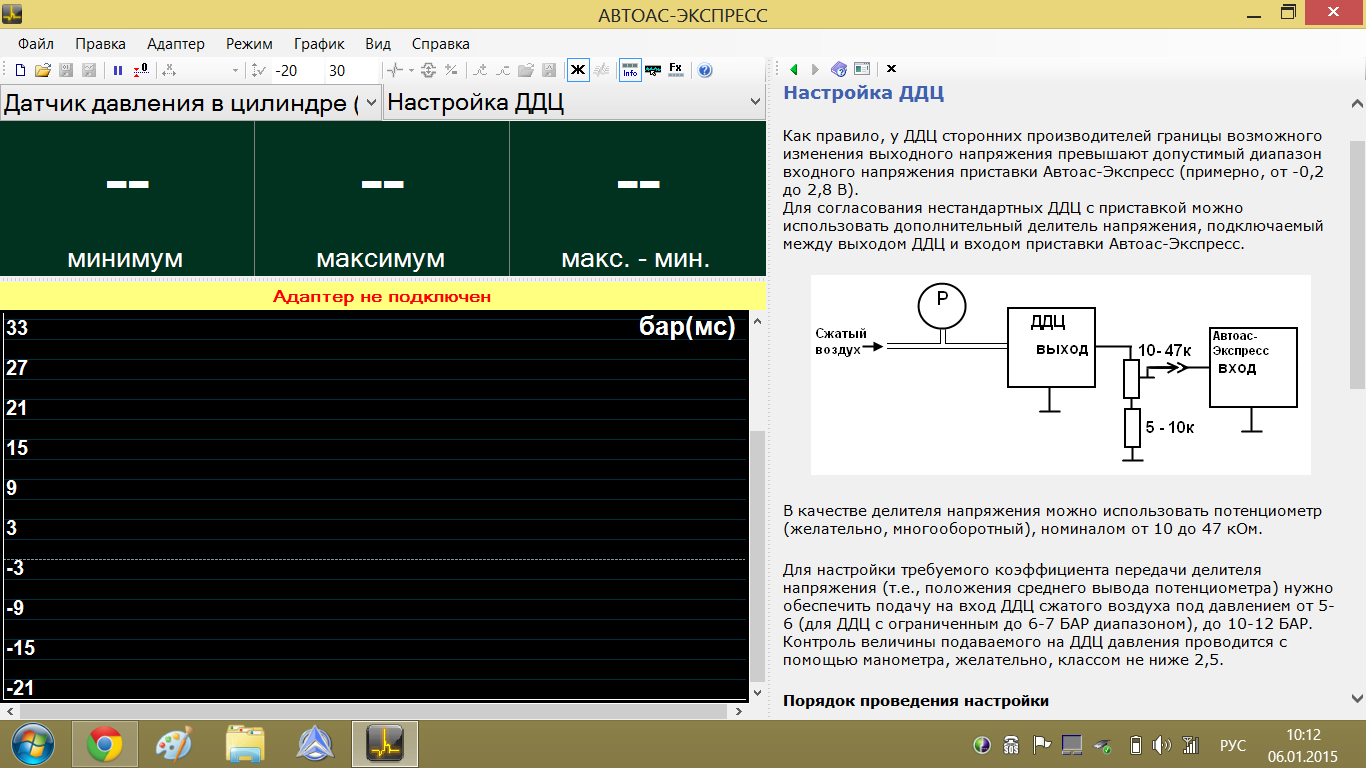1366x768 pixels.
Task: Open the Вид menu
Action: coord(378,44)
